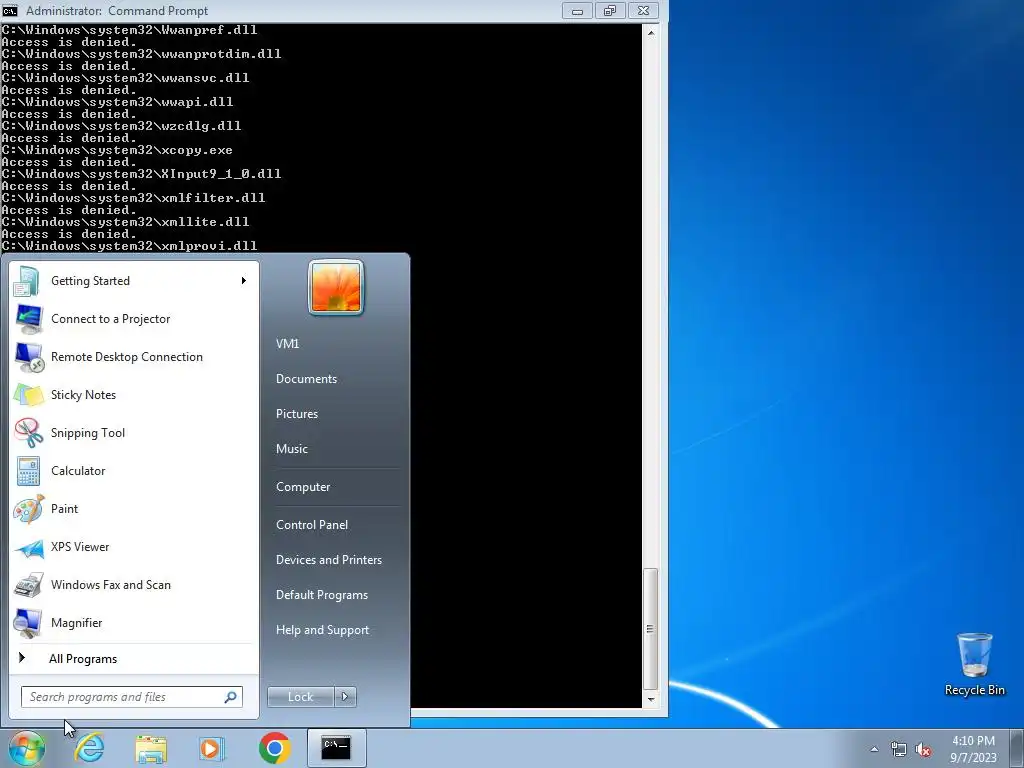
Task: Launch Windows Media Player from taskbar
Action: tap(212, 748)
